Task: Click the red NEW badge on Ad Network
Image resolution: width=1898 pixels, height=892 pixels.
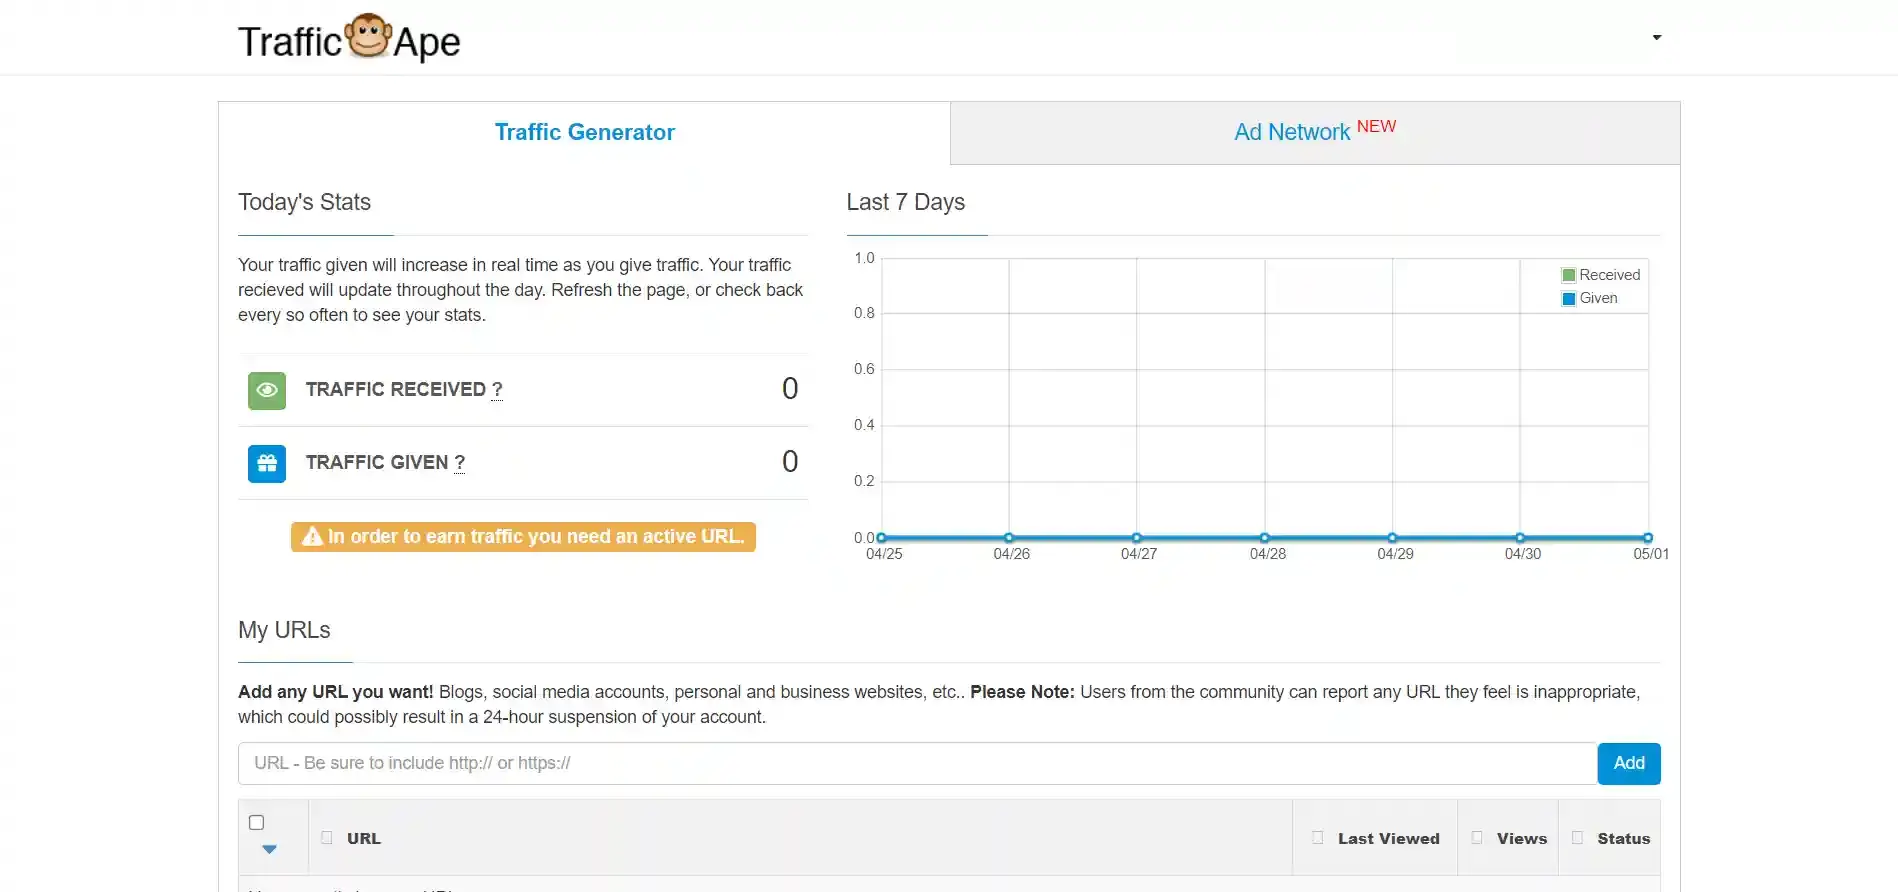Action: 1376,126
